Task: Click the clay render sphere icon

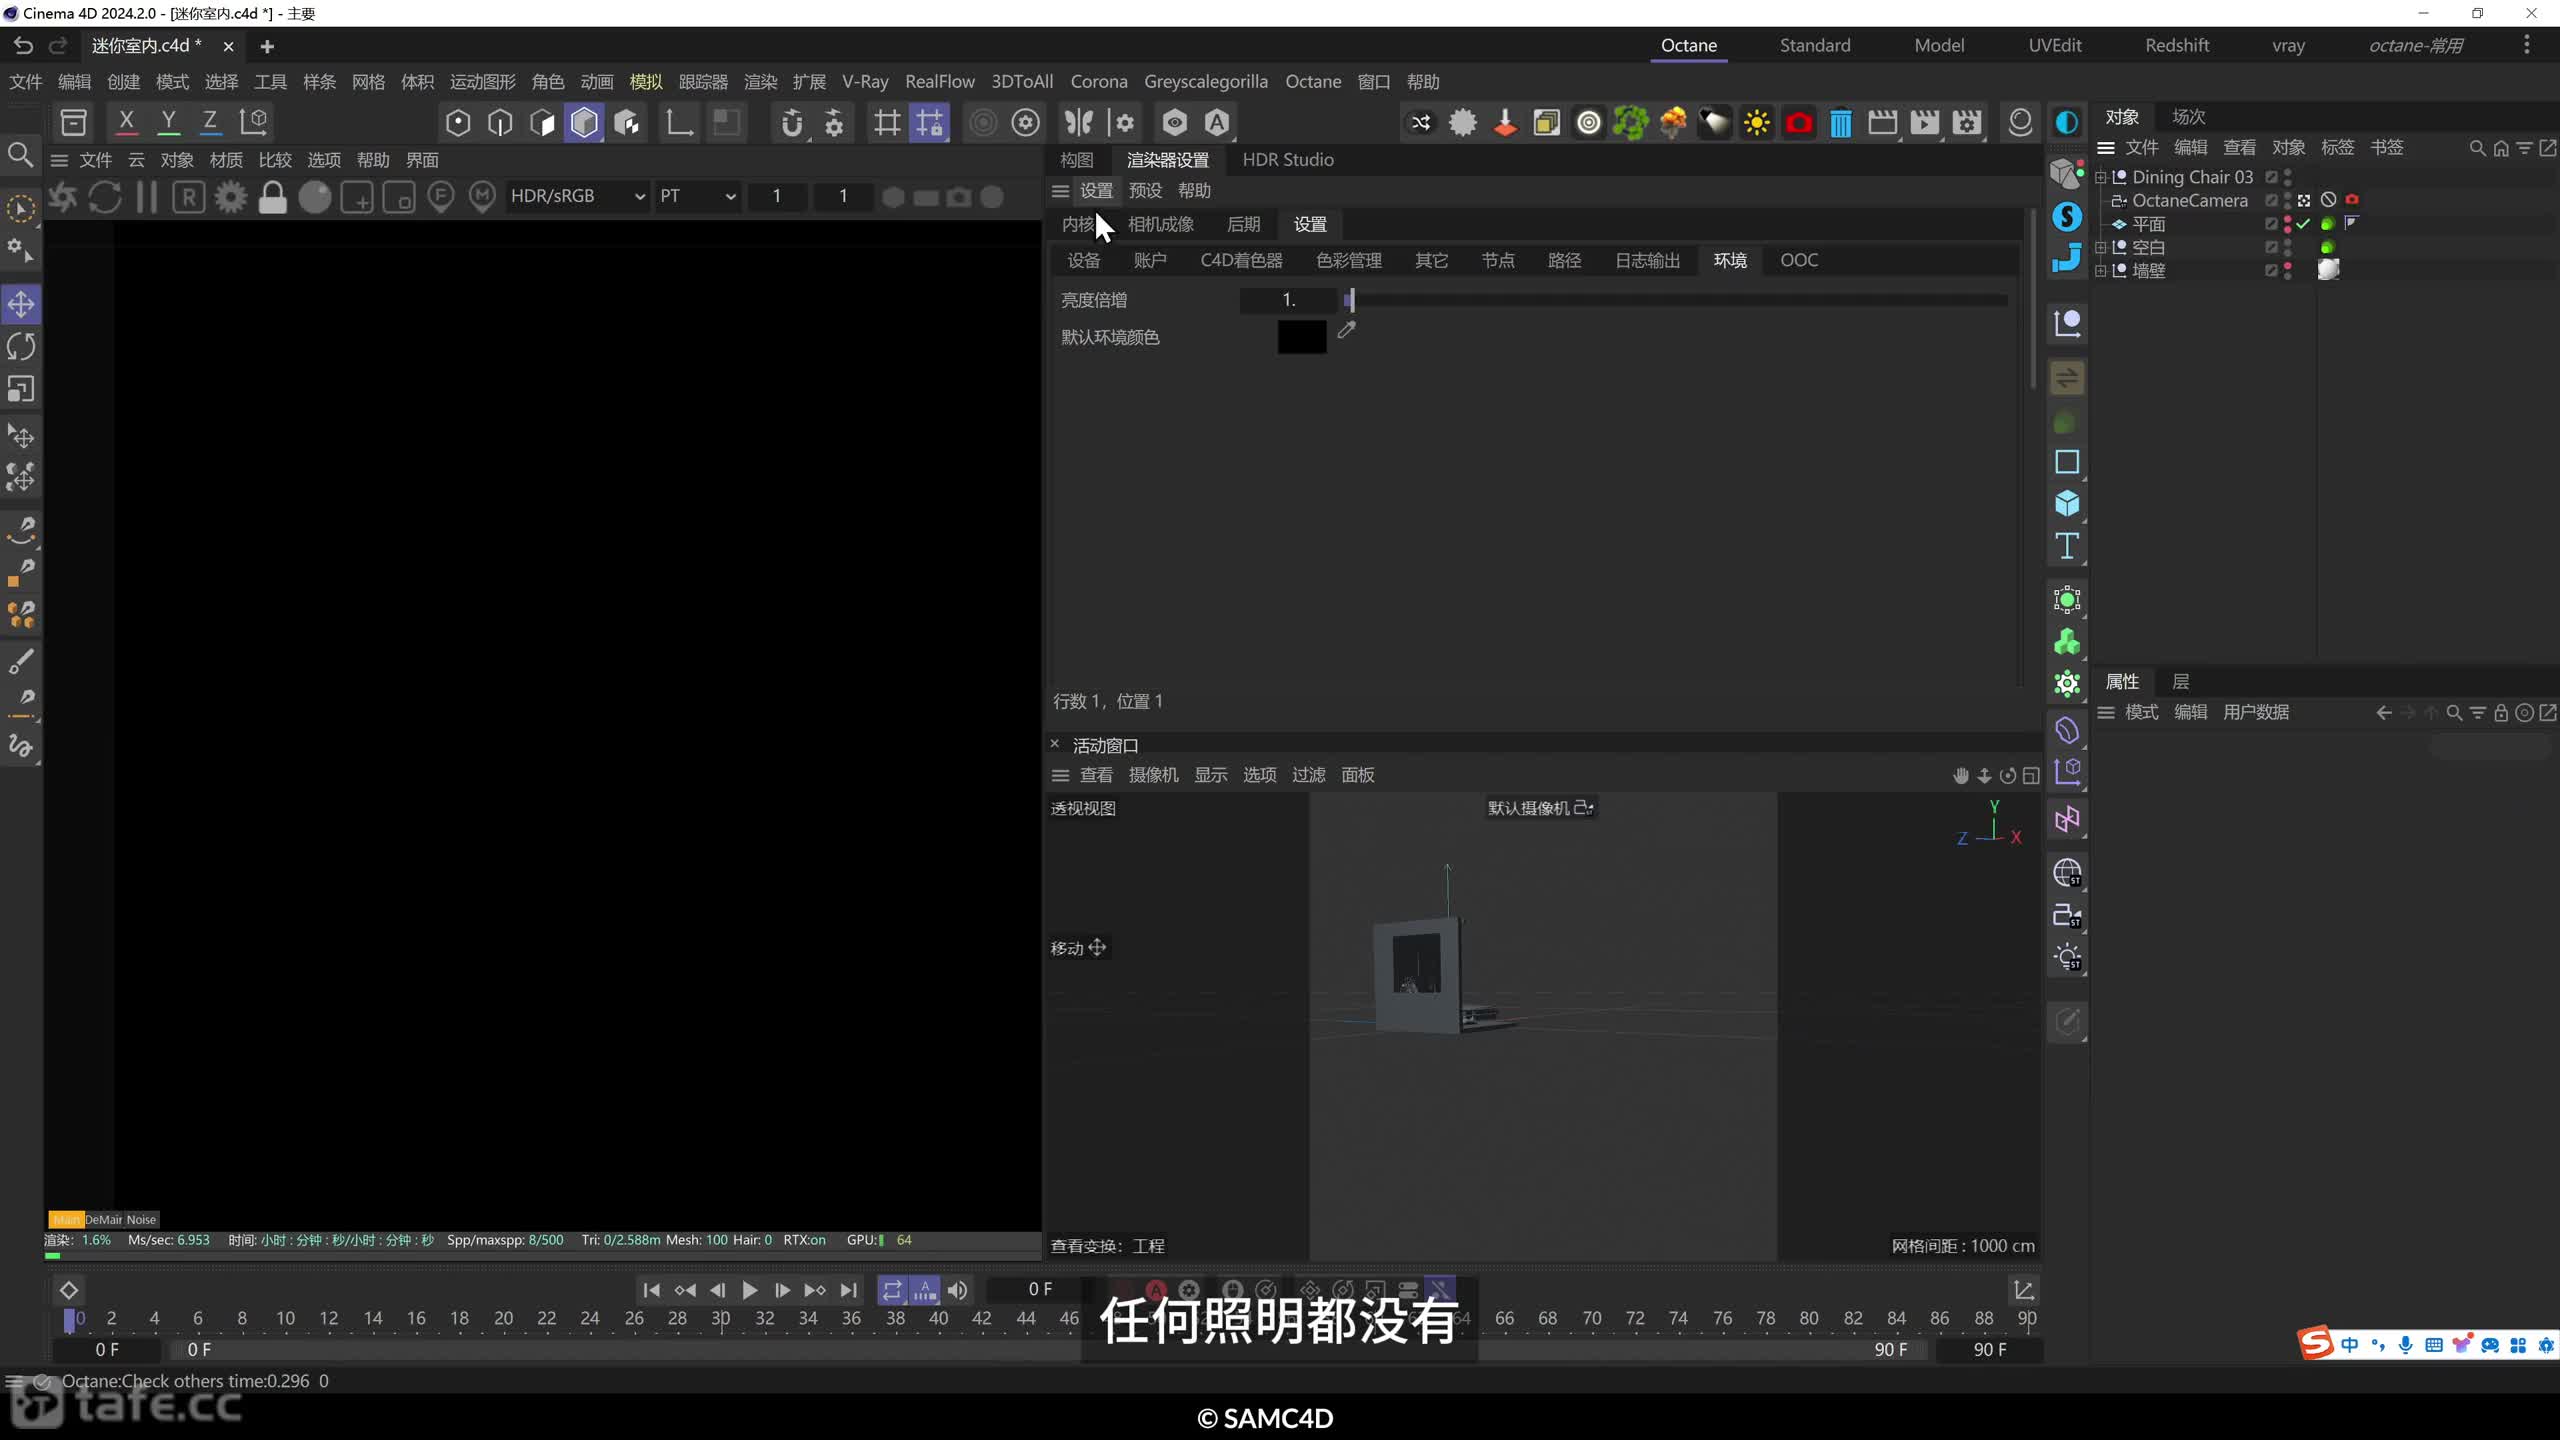Action: click(x=315, y=197)
